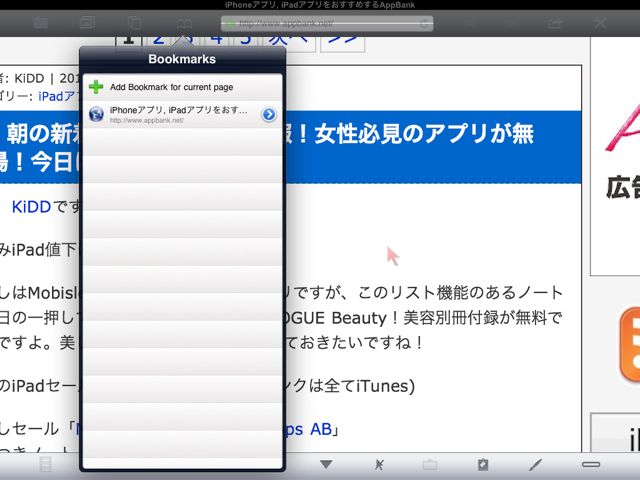Click the orange app icon in the right sidebar

point(629,345)
